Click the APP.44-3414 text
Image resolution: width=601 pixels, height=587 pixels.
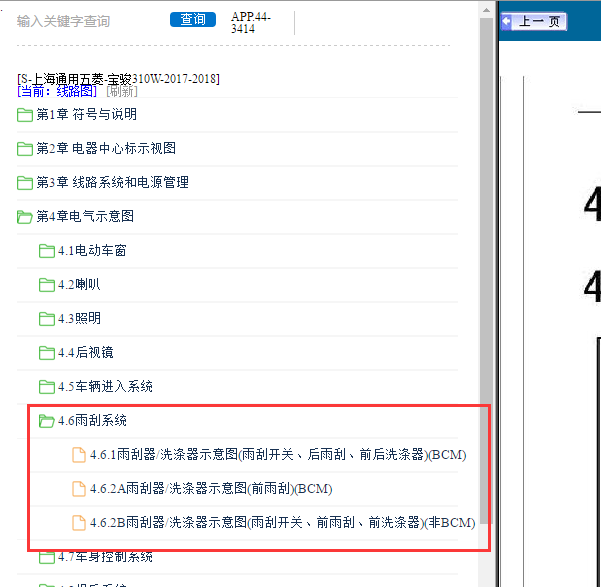(x=251, y=23)
